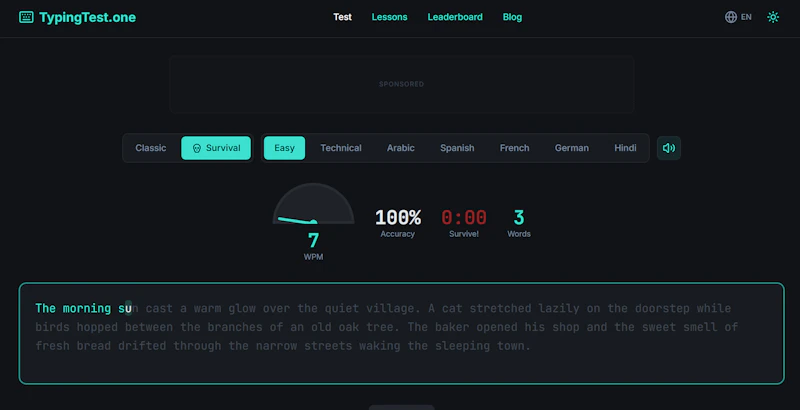
Task: Go to the Lessons page
Action: (x=389, y=17)
